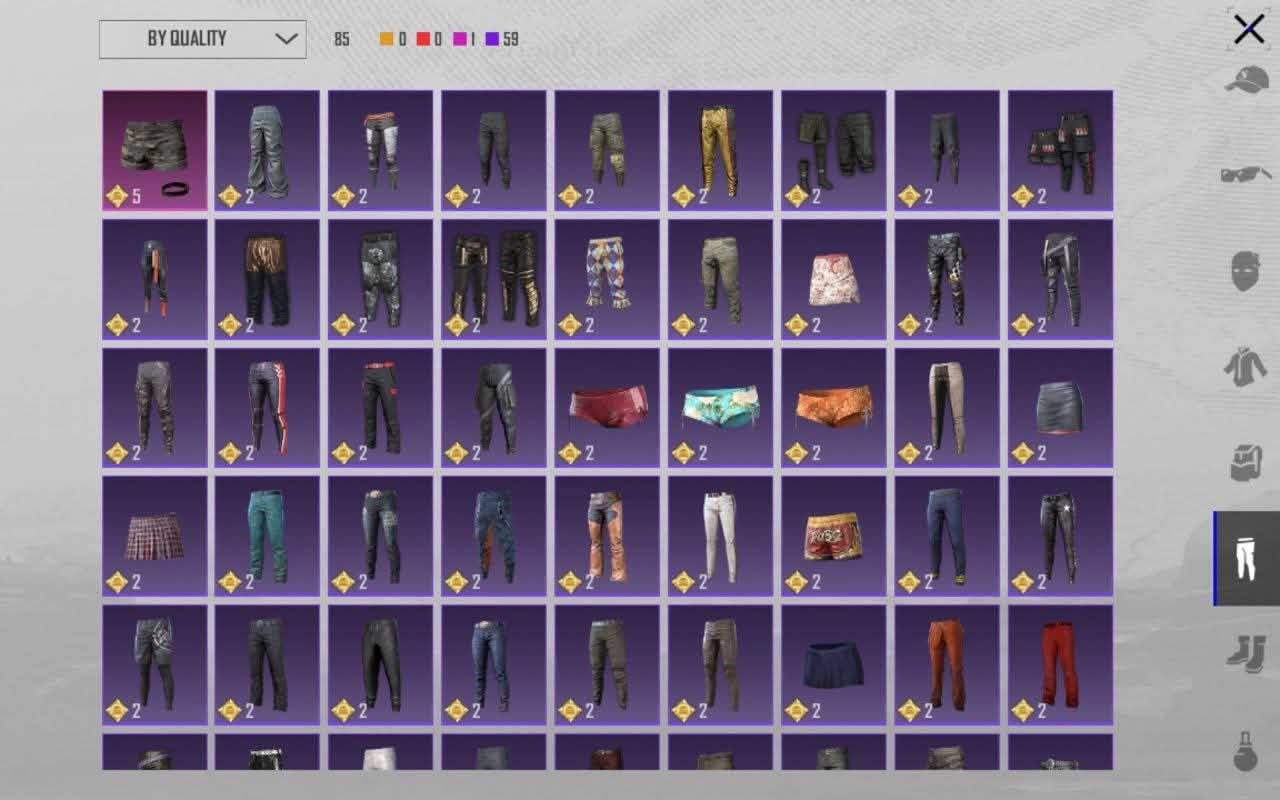Screen dimensions: 1280x800
Task: Open the grenade category at sidebar bottom
Action: click(1245, 750)
